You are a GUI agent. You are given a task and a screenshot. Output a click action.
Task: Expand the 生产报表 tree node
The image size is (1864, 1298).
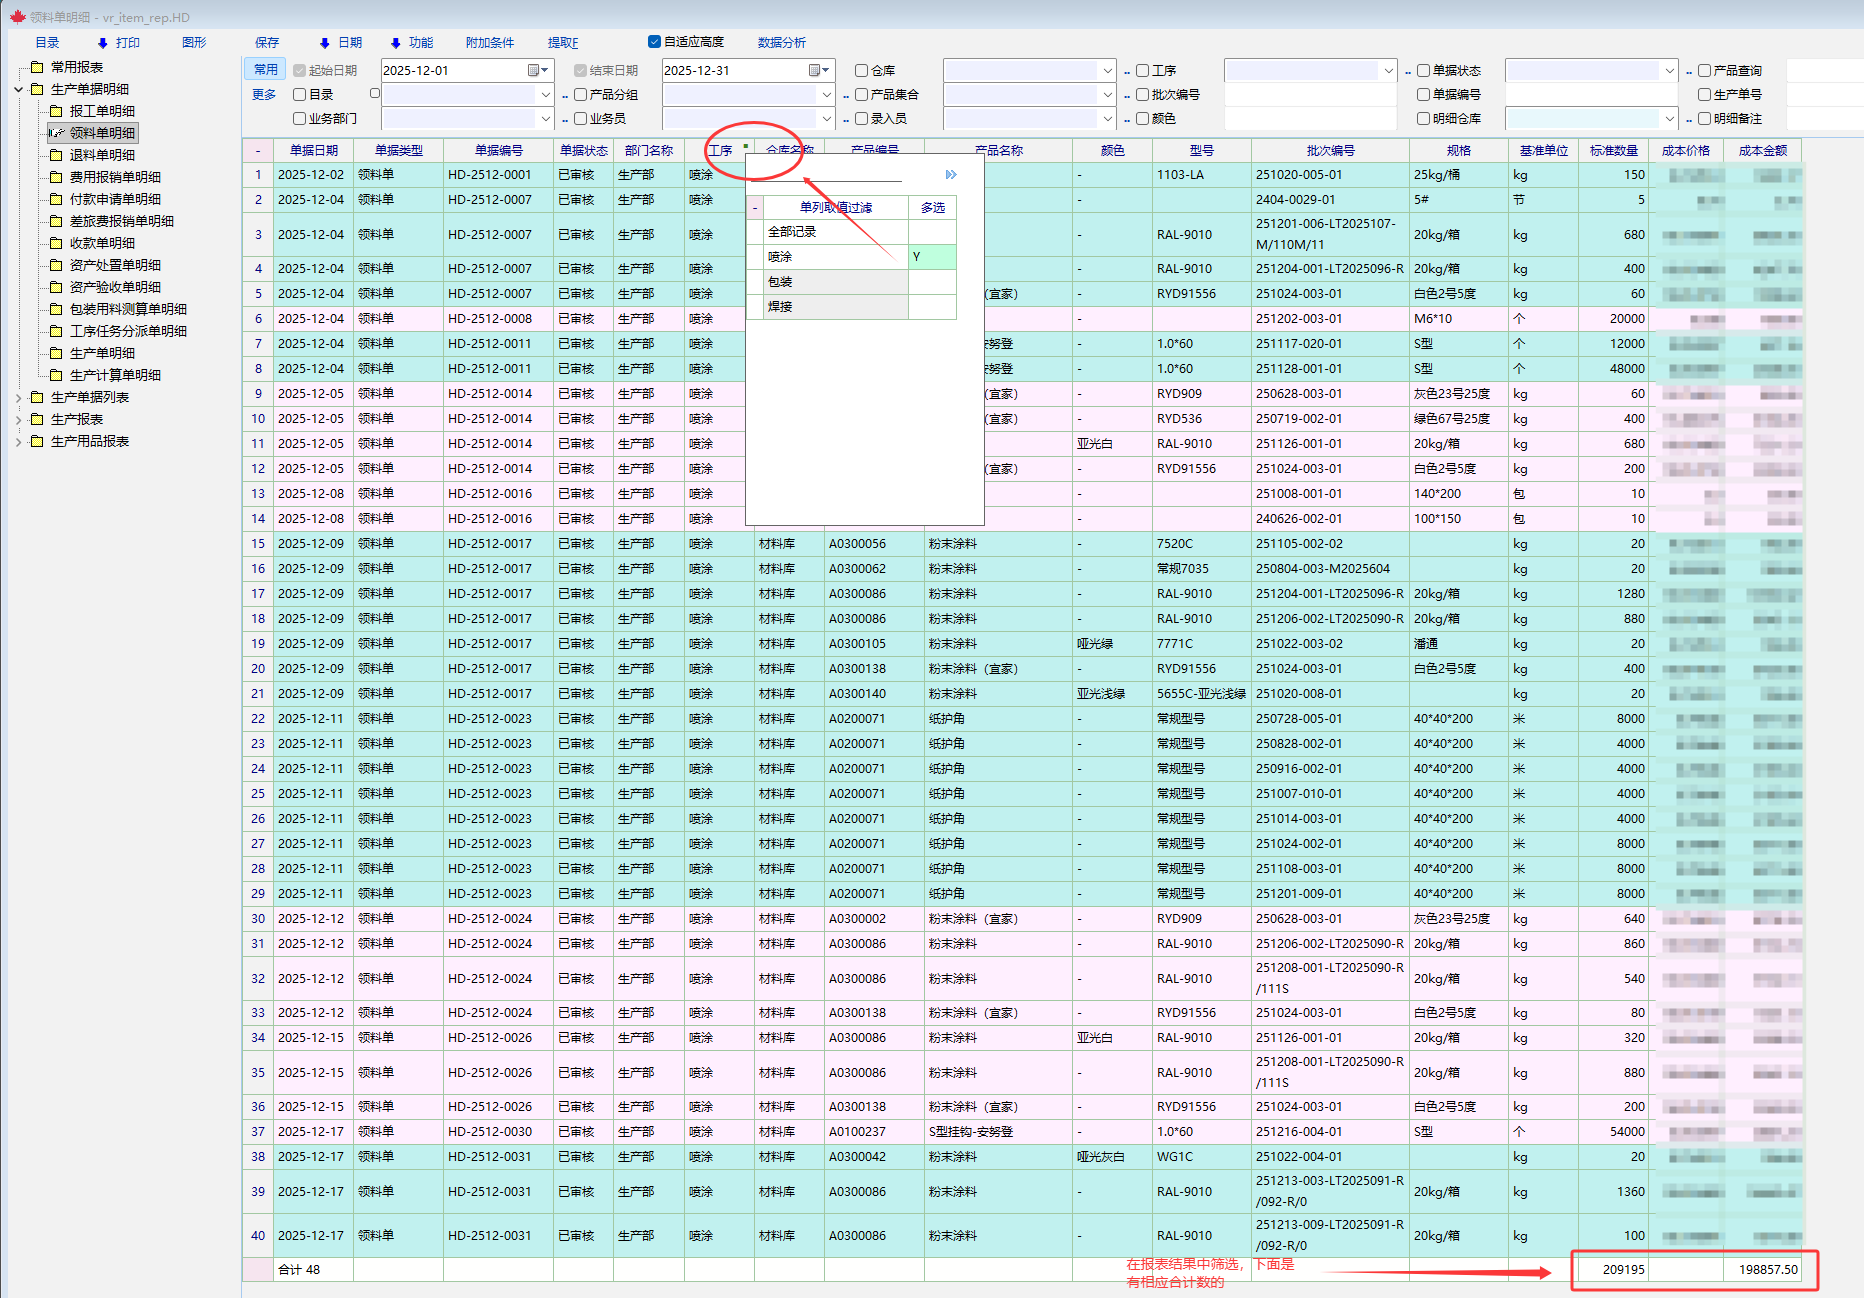coord(18,419)
